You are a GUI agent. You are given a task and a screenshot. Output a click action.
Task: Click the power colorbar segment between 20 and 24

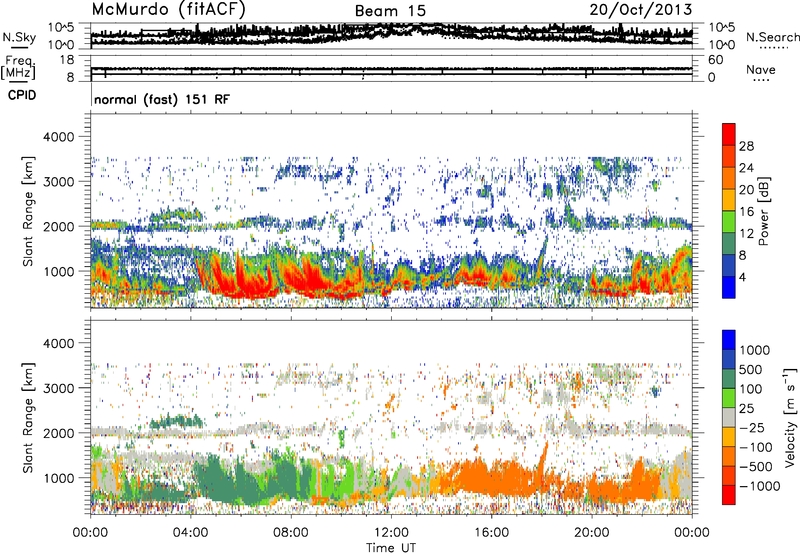coord(729,179)
